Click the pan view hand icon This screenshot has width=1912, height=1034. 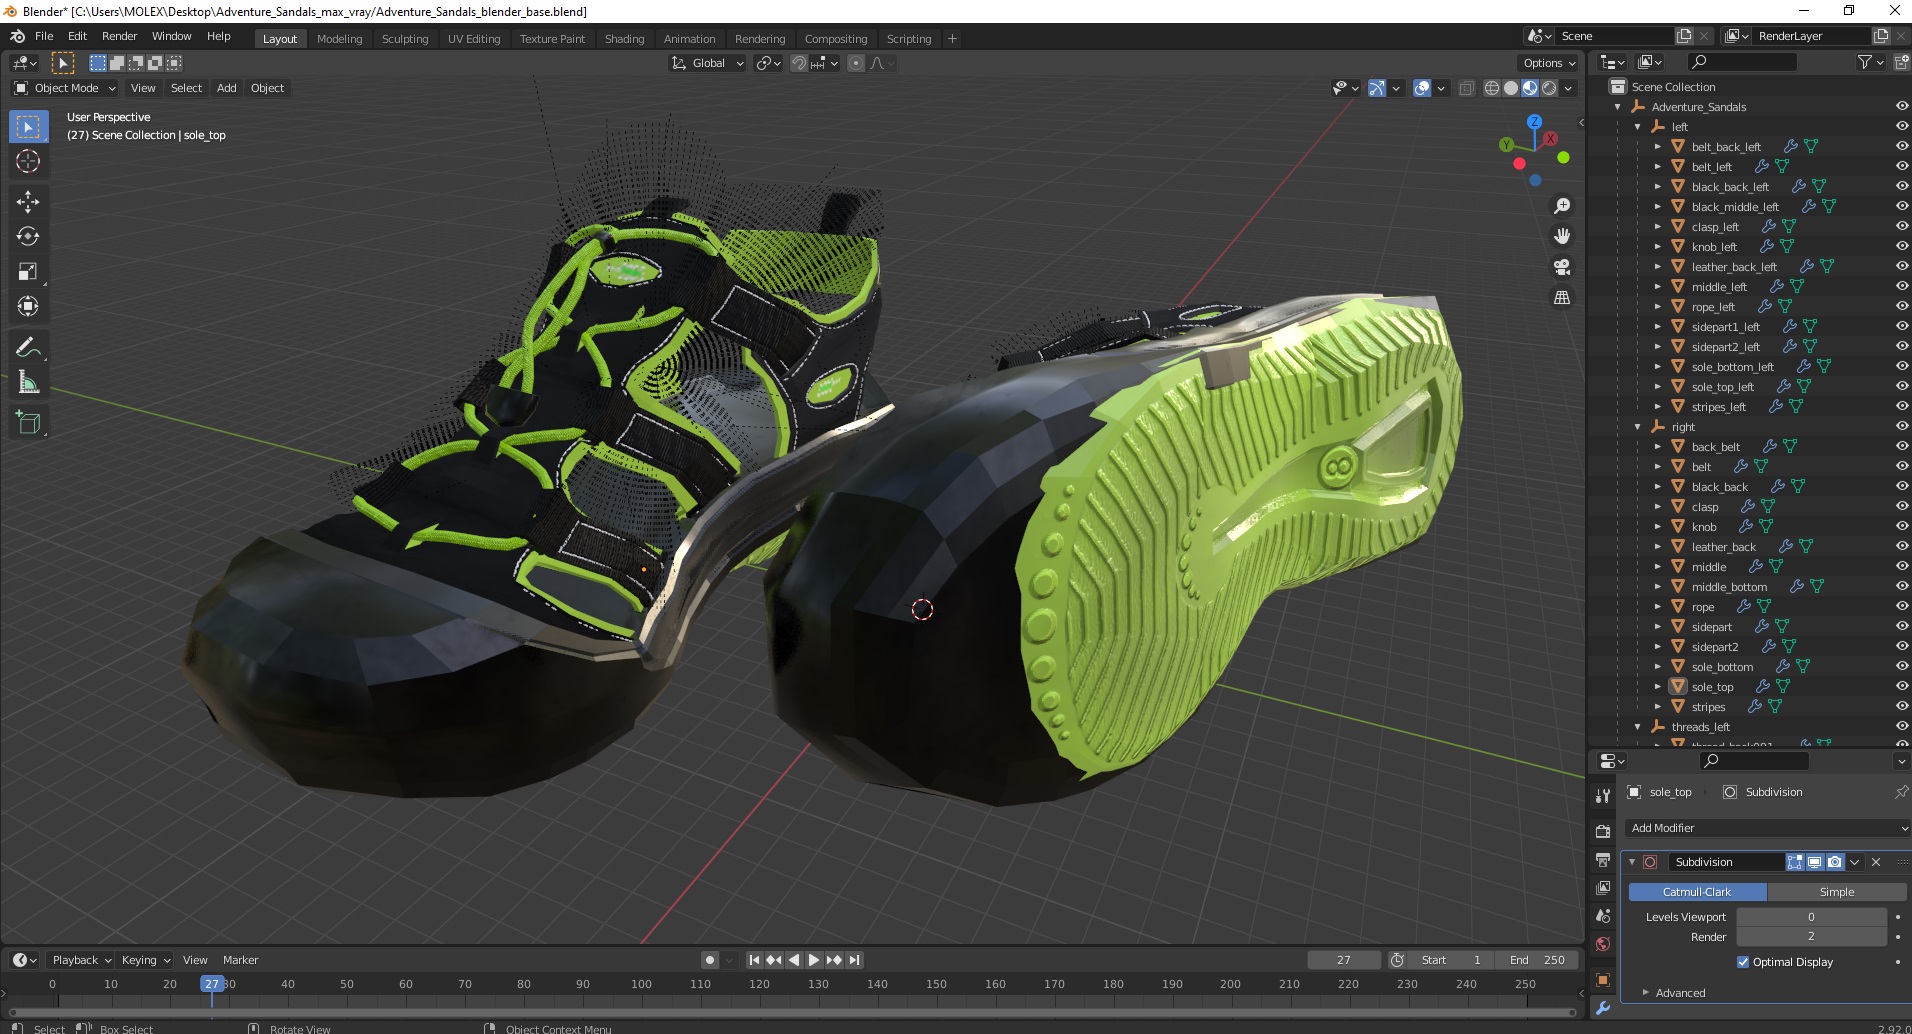(x=1561, y=236)
